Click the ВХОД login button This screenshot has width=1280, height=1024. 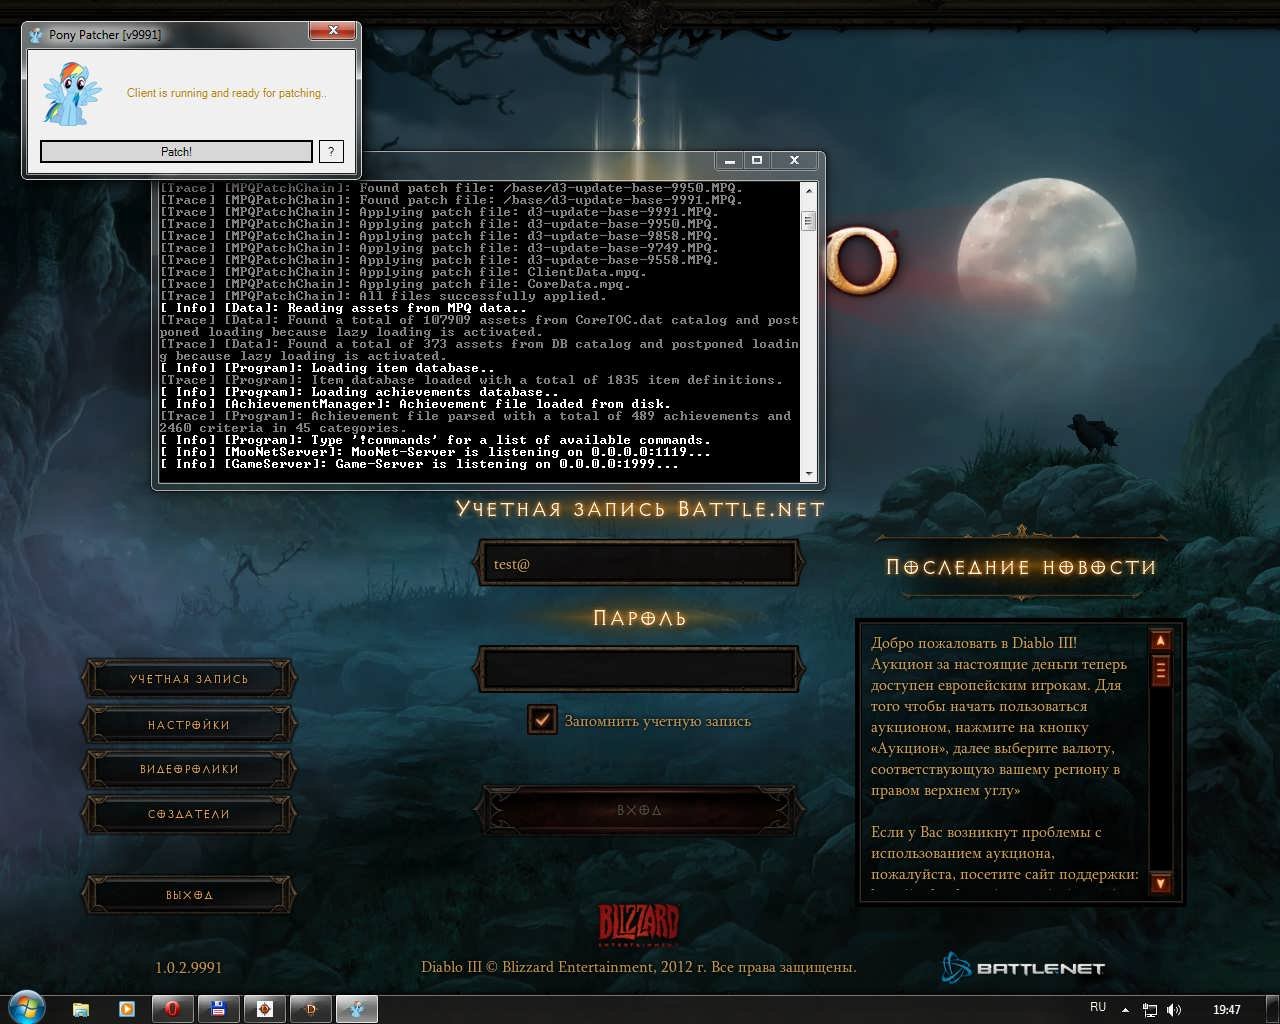640,810
